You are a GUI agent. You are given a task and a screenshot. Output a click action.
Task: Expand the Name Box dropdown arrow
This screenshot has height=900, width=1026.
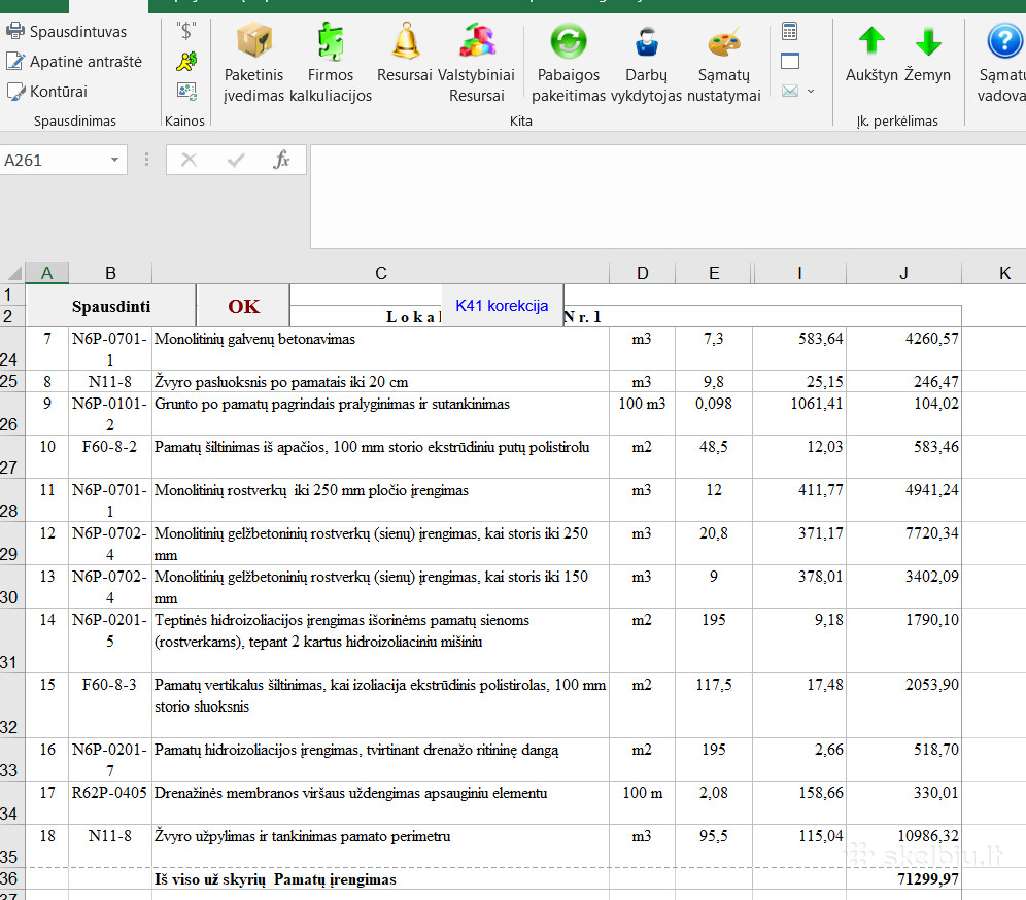[115, 160]
